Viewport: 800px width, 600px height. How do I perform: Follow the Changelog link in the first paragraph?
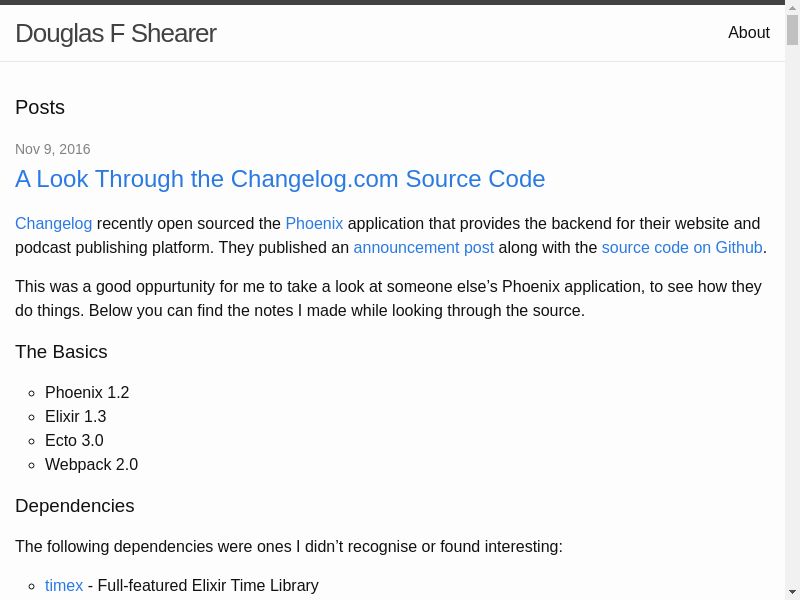pos(53,224)
